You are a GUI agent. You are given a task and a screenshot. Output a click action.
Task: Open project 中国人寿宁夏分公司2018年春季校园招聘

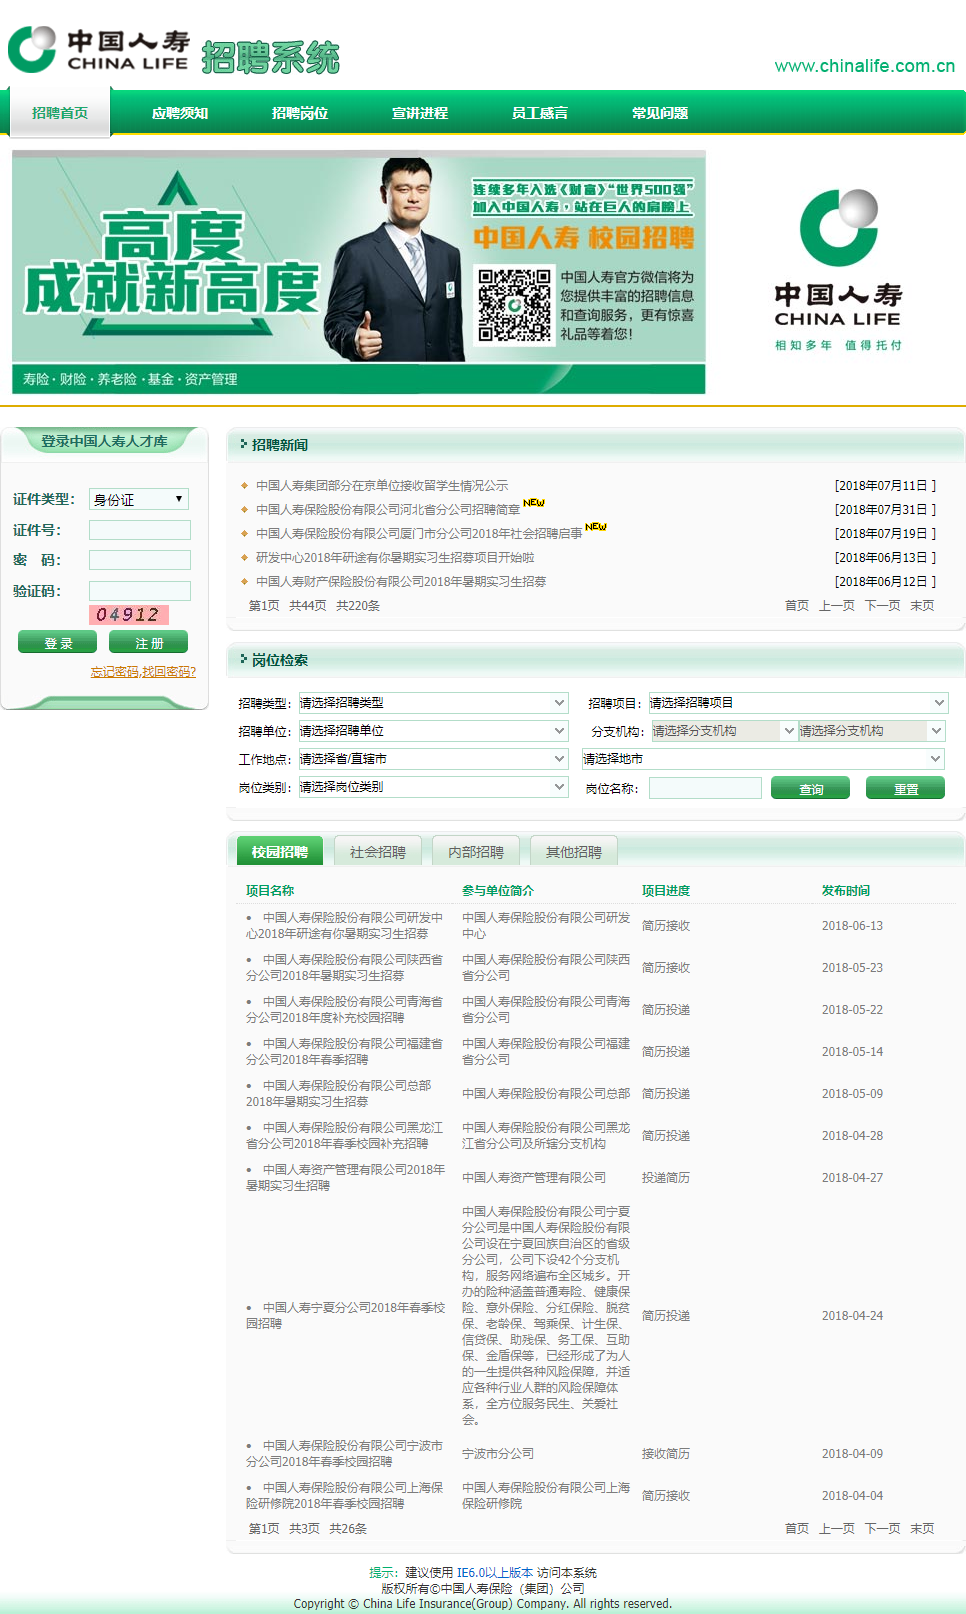[345, 1315]
